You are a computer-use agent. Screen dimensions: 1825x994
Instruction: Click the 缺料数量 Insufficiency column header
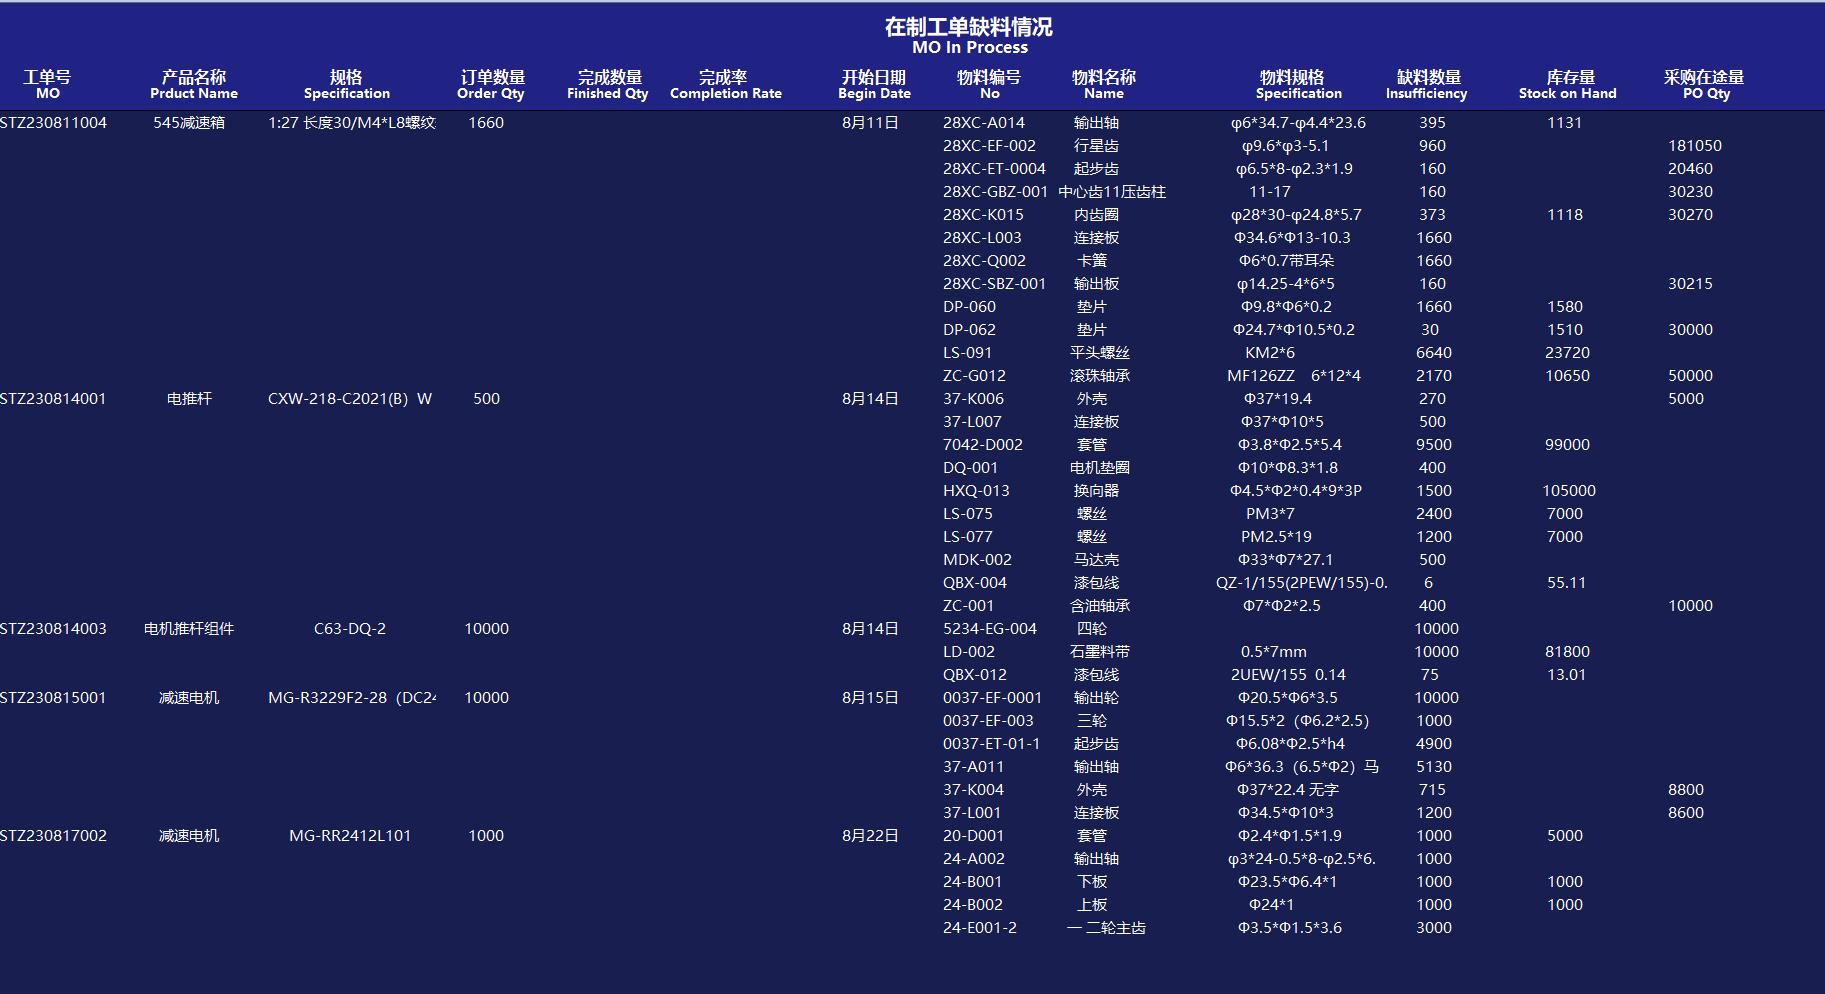(1427, 84)
